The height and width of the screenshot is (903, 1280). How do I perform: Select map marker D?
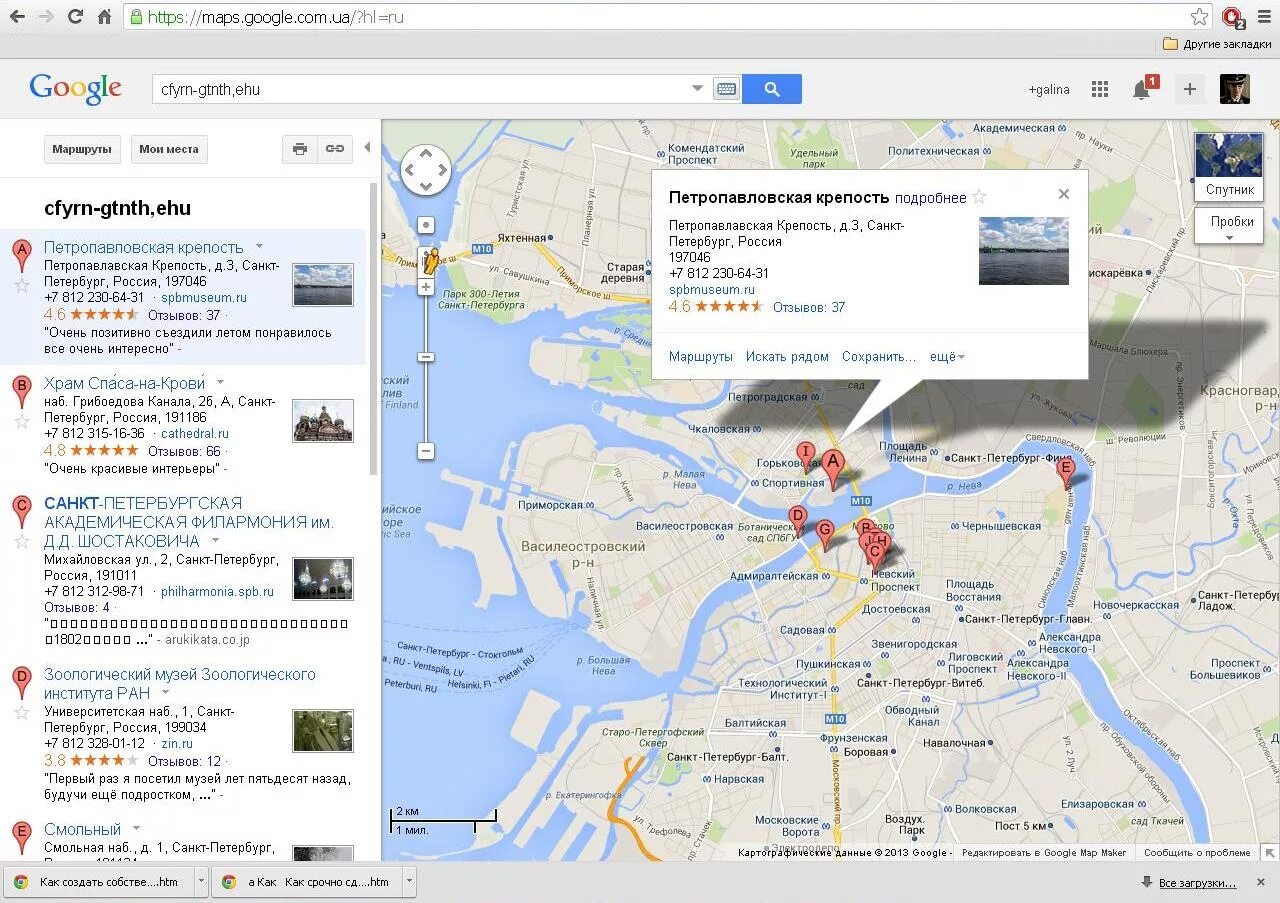(x=797, y=519)
